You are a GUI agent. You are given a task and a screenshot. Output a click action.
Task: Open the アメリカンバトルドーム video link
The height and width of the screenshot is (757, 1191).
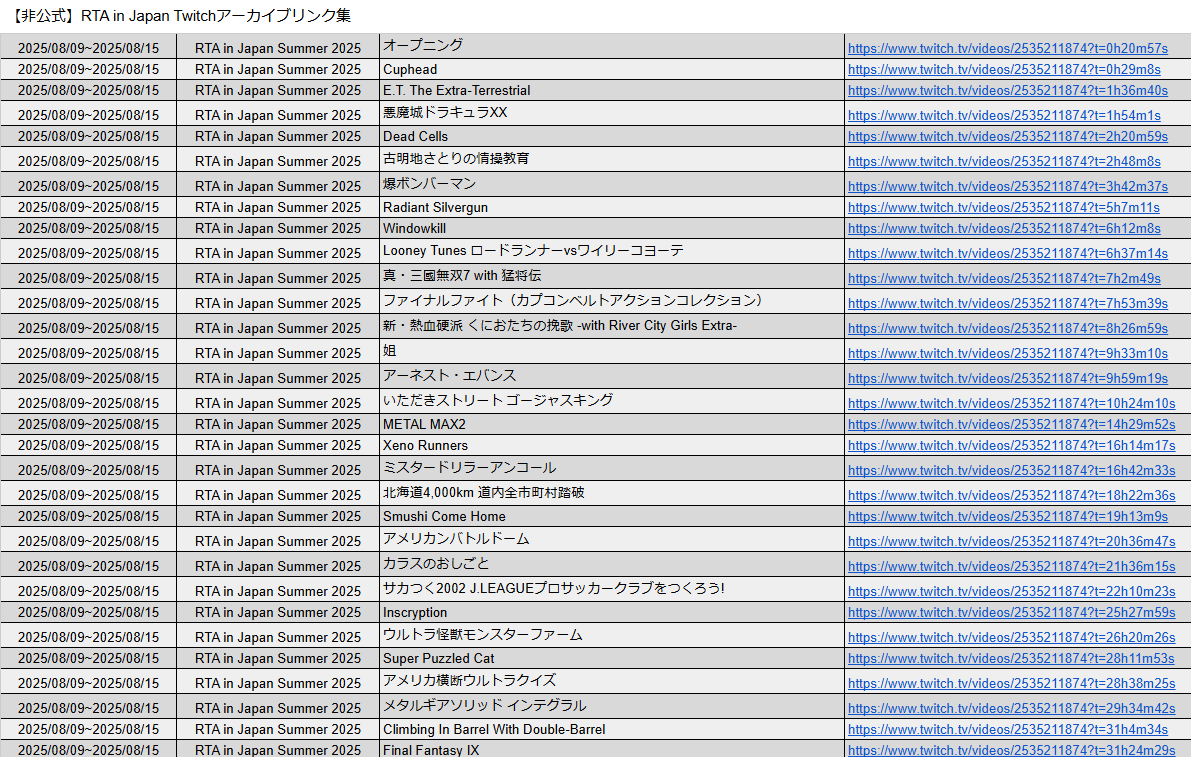pos(1011,542)
